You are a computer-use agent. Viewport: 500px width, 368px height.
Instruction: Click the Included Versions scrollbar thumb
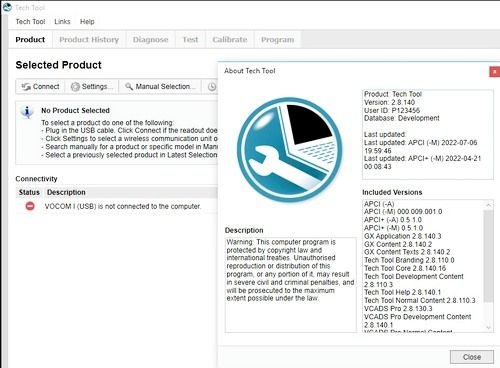tap(488, 256)
